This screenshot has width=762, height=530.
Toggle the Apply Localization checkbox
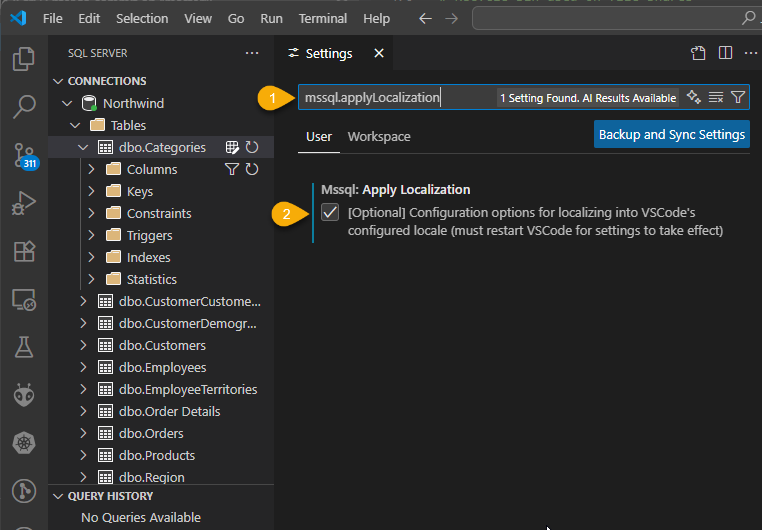330,213
